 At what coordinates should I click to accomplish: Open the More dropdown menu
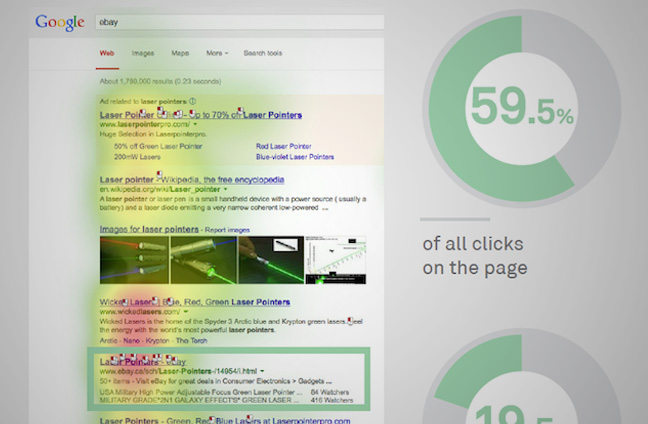click(217, 53)
